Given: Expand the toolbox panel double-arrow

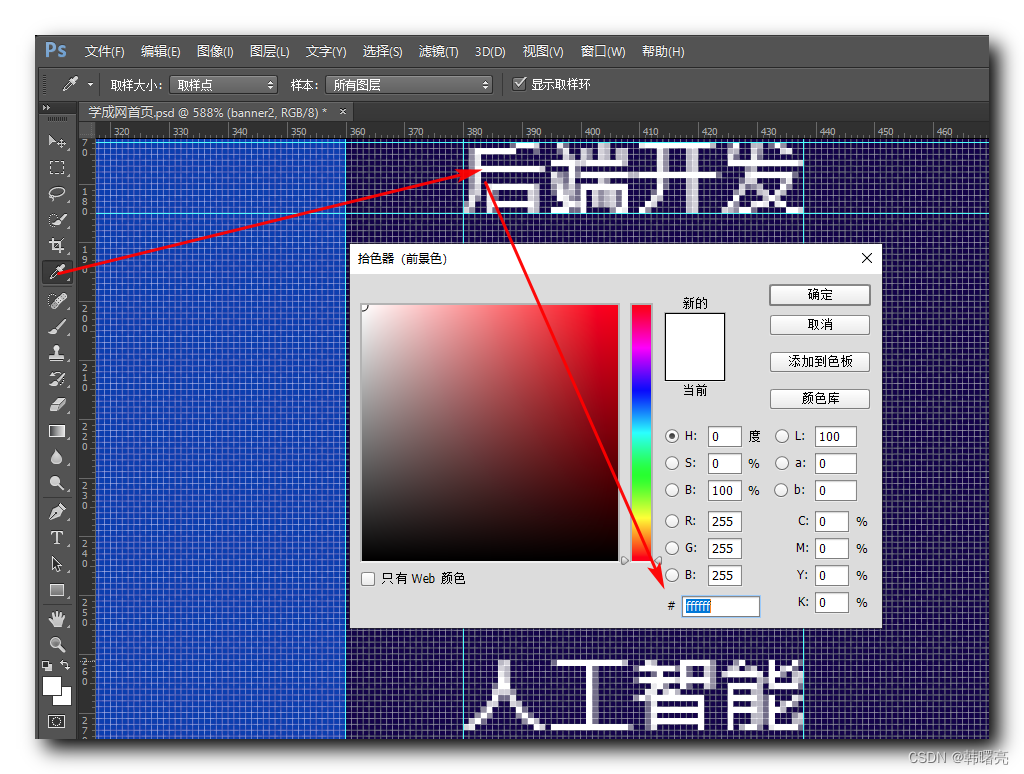Looking at the screenshot, I should pyautogui.click(x=47, y=107).
